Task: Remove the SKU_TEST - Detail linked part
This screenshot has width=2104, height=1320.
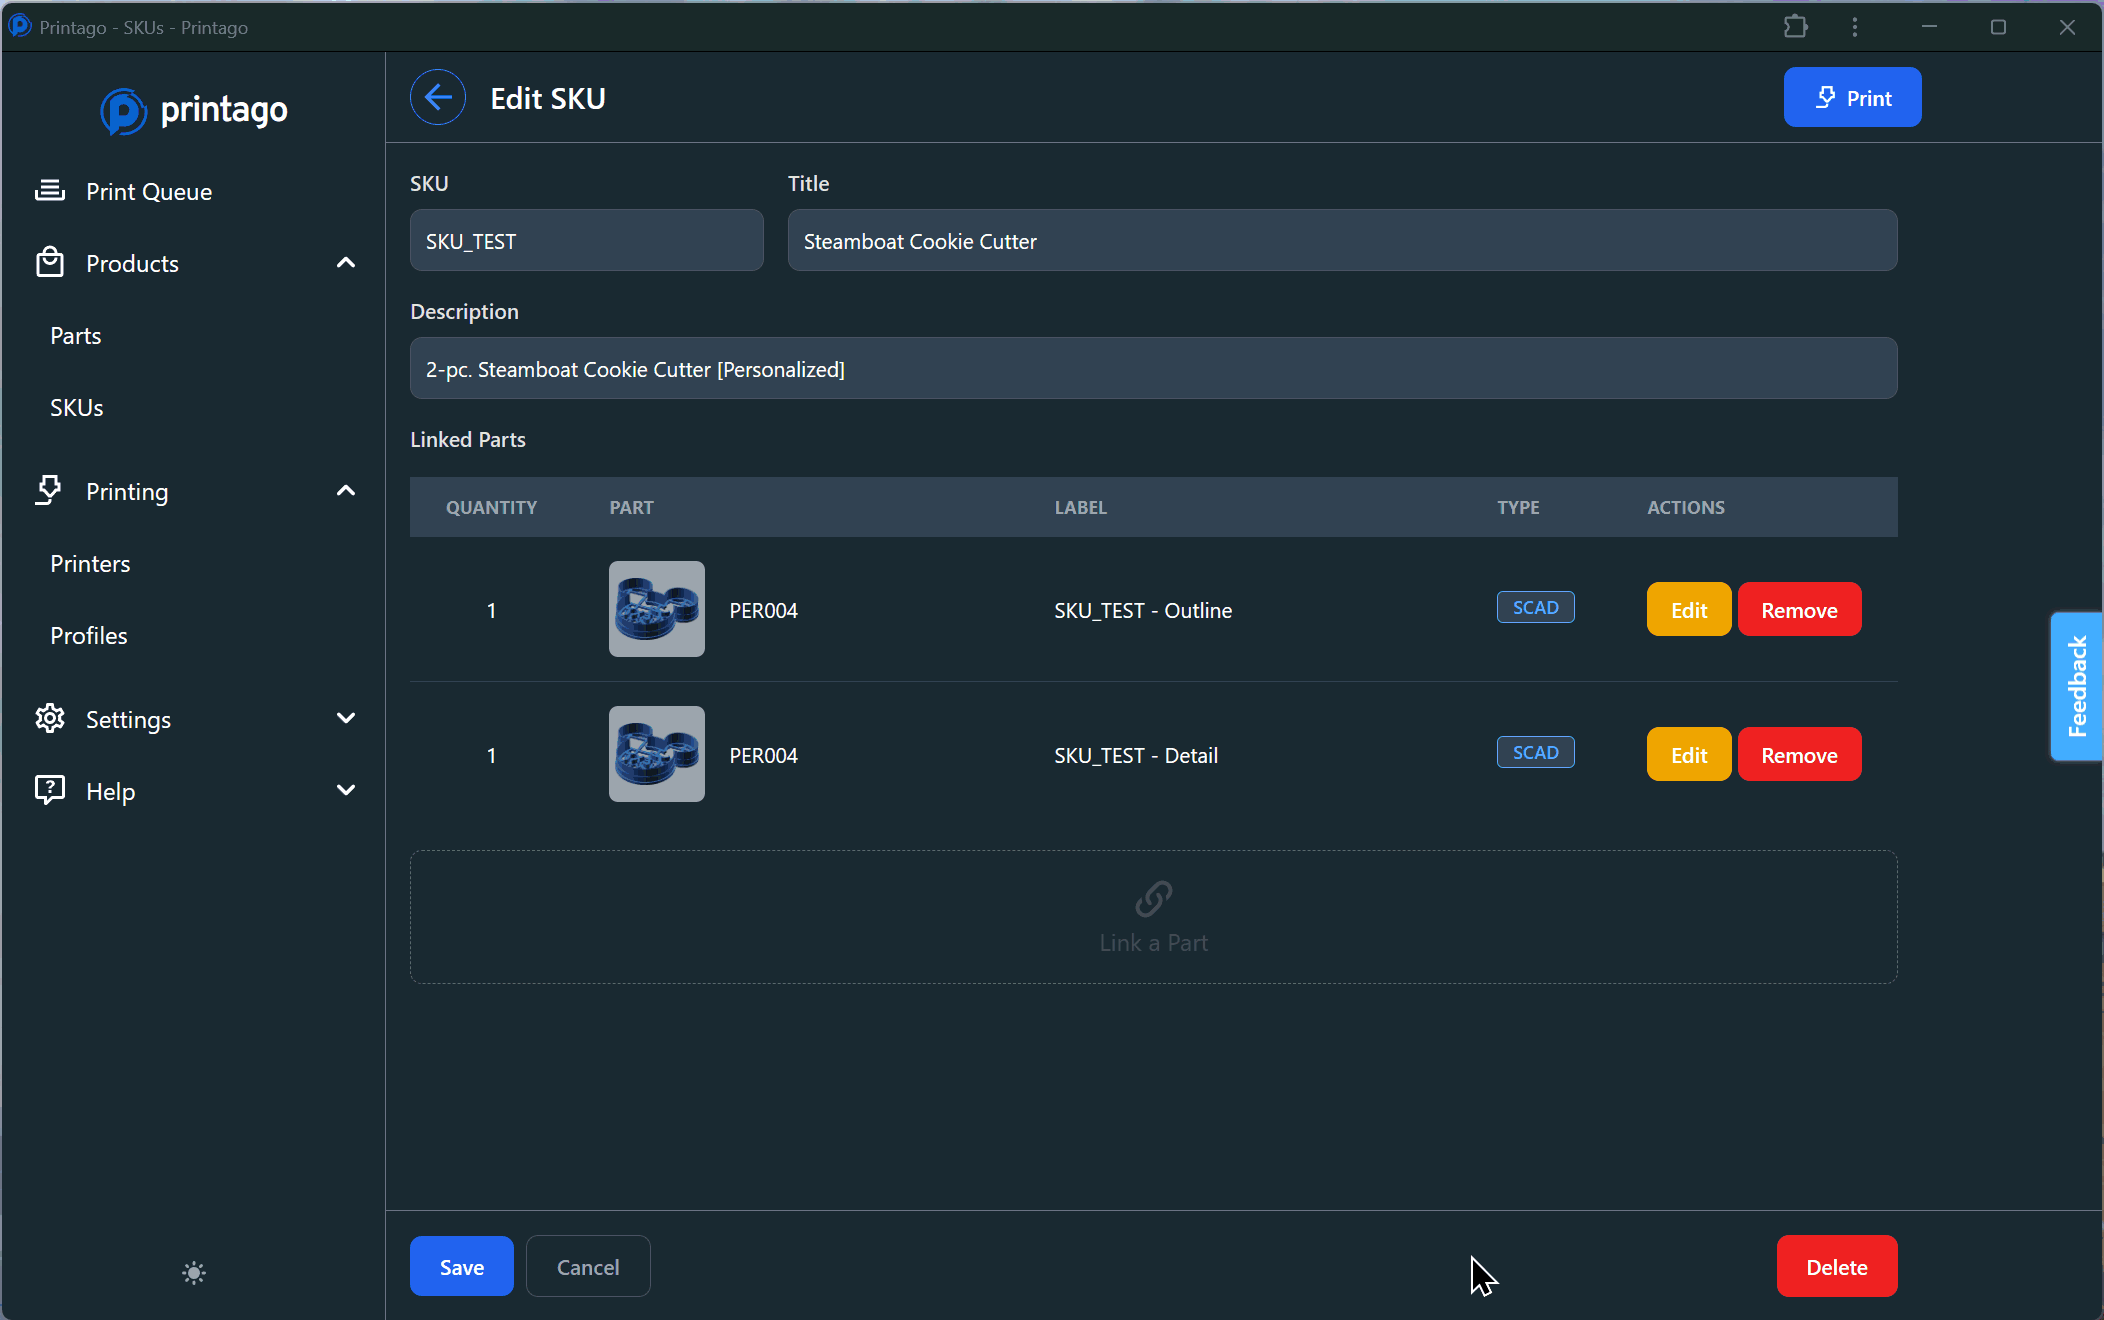Action: coord(1799,754)
